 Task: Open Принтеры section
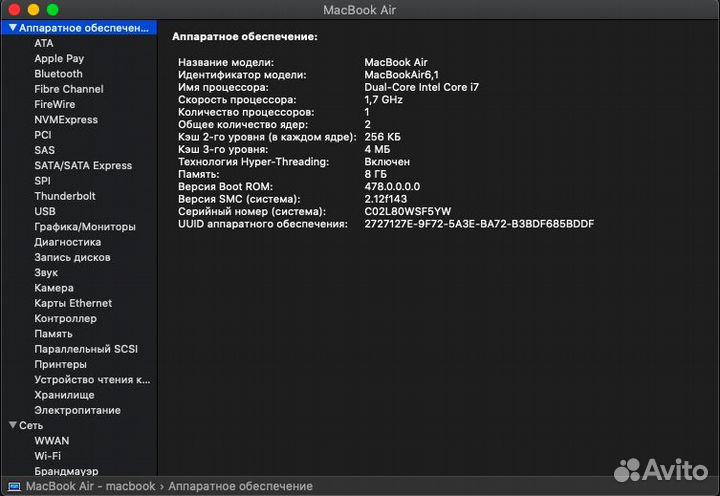60,364
